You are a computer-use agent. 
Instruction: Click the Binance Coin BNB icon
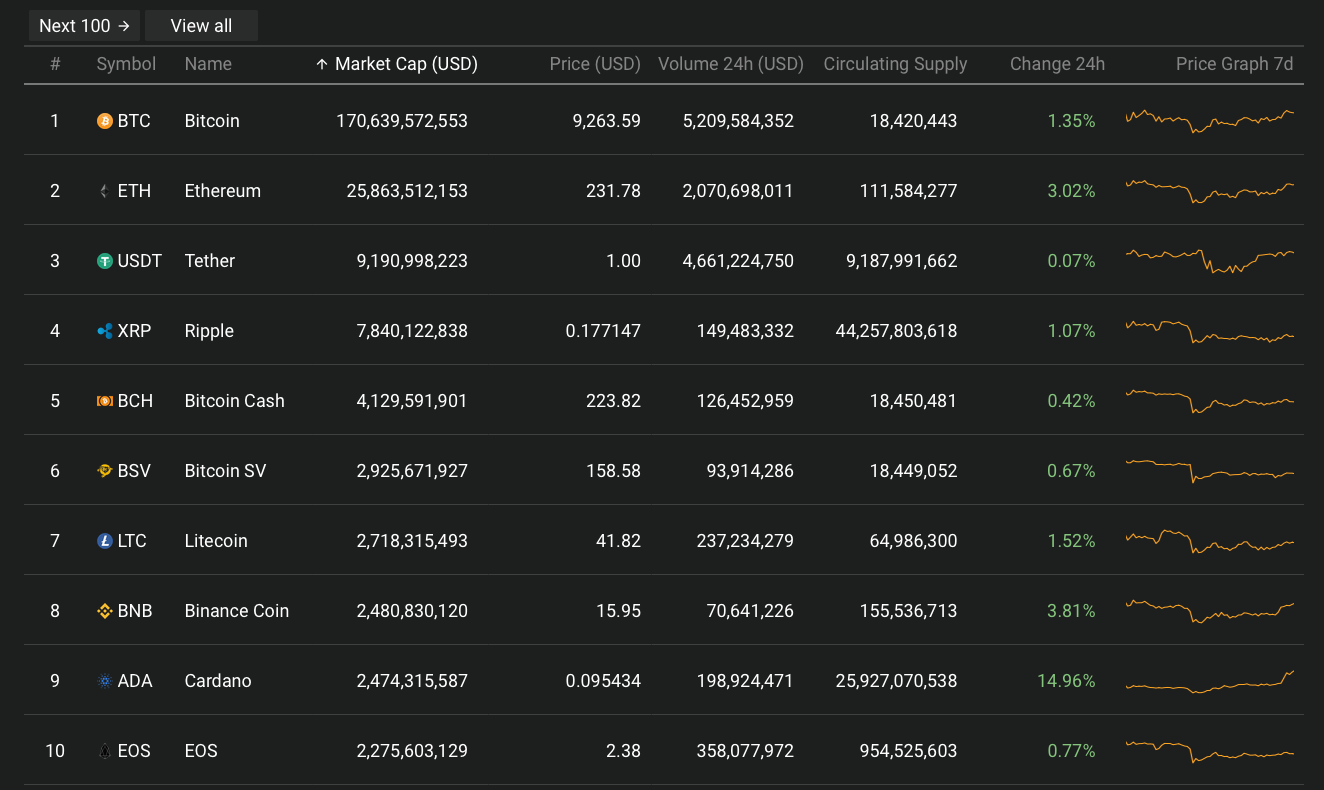(105, 611)
